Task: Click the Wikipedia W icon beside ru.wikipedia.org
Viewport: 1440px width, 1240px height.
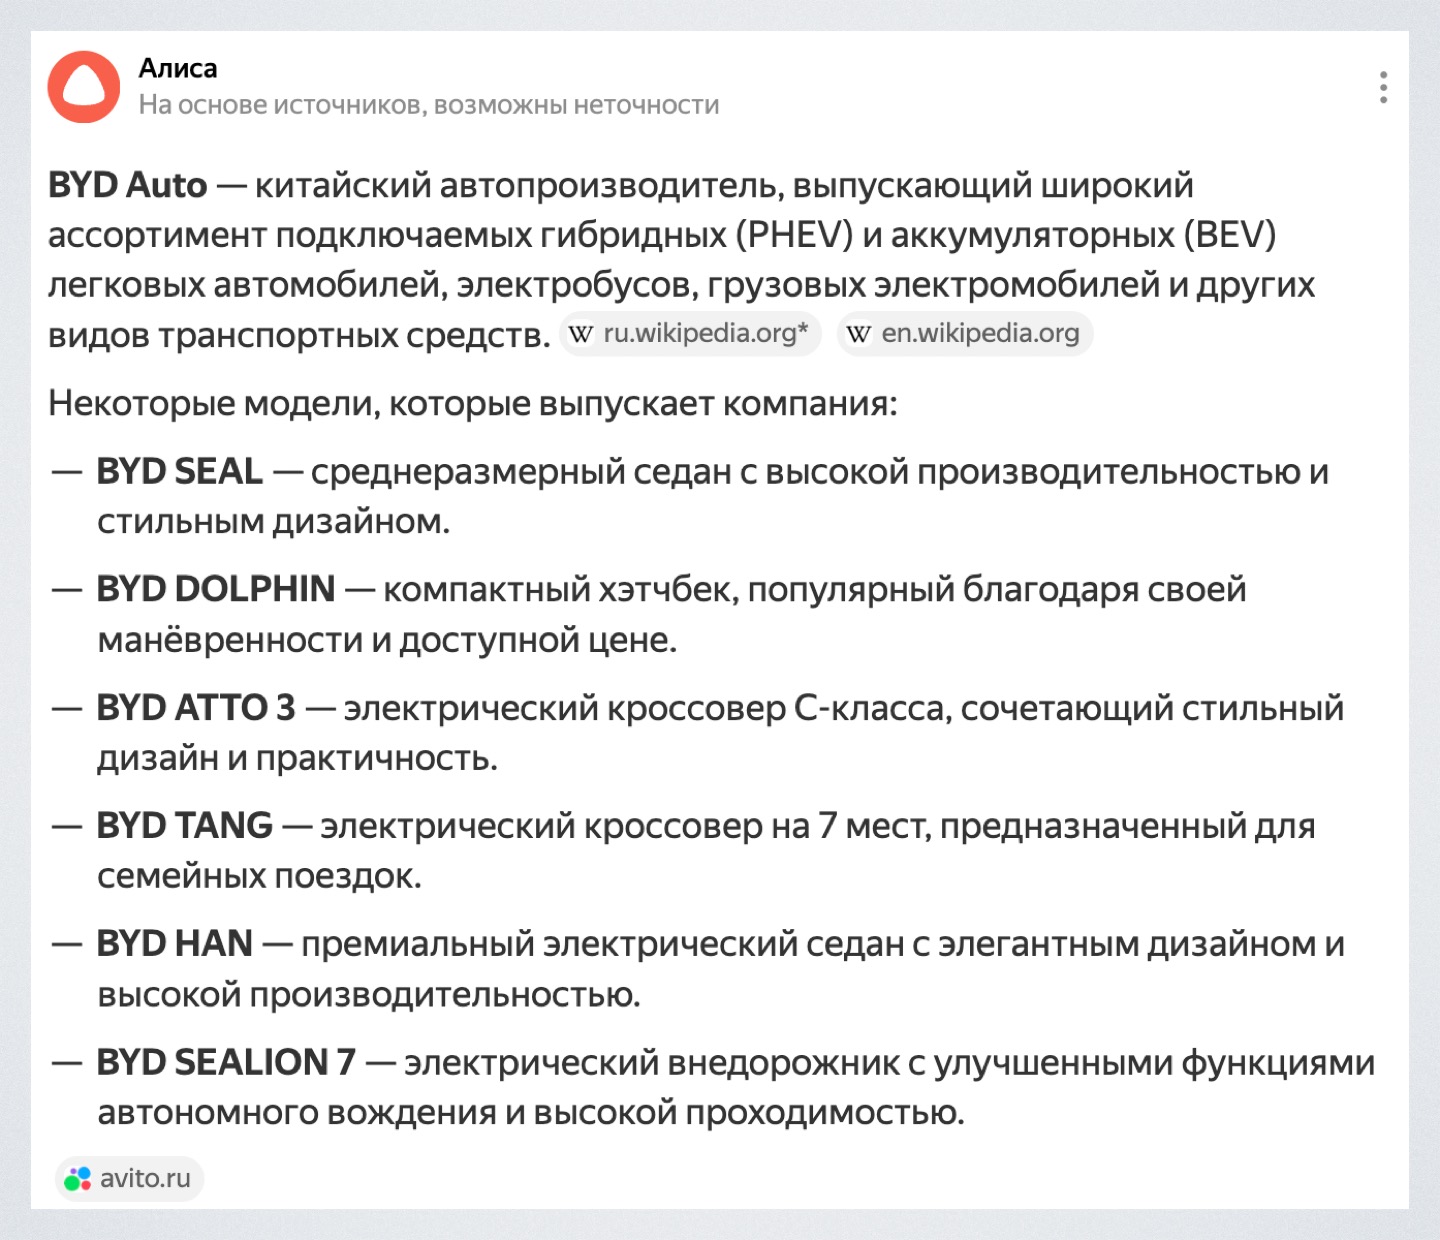Action: tap(581, 334)
